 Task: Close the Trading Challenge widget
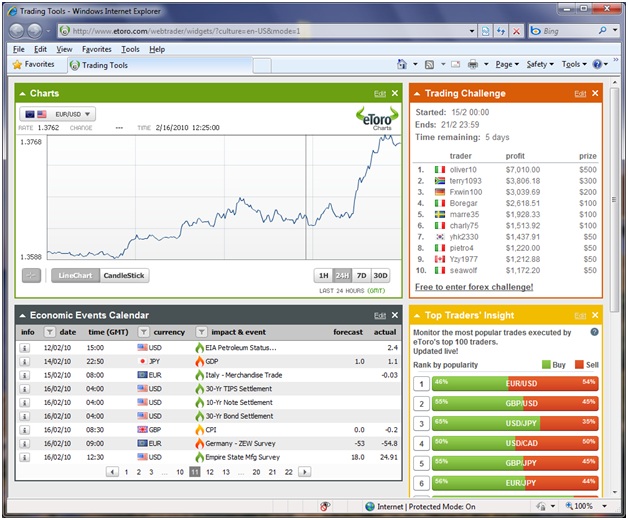tap(595, 93)
